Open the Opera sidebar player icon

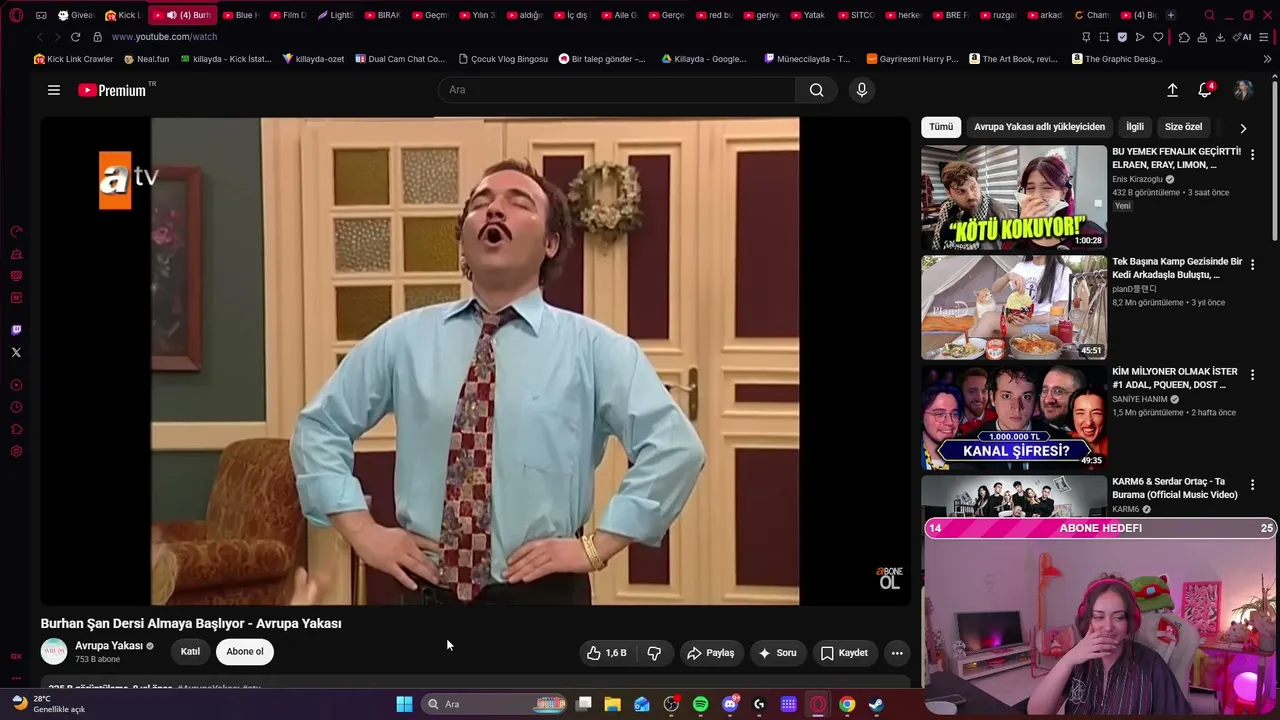[x=16, y=385]
